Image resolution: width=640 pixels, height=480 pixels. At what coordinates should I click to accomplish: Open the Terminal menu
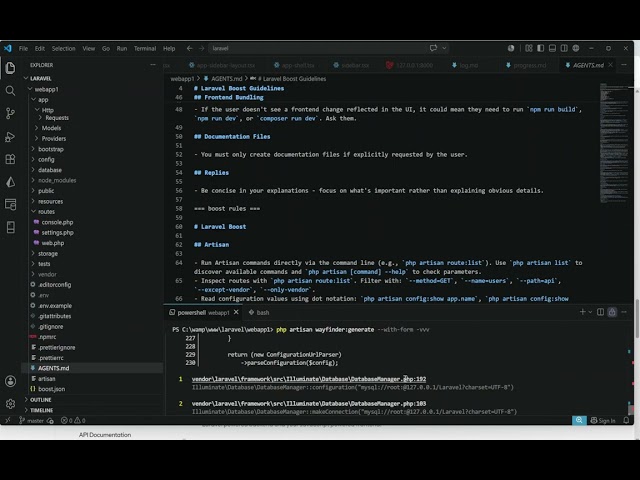click(x=145, y=48)
